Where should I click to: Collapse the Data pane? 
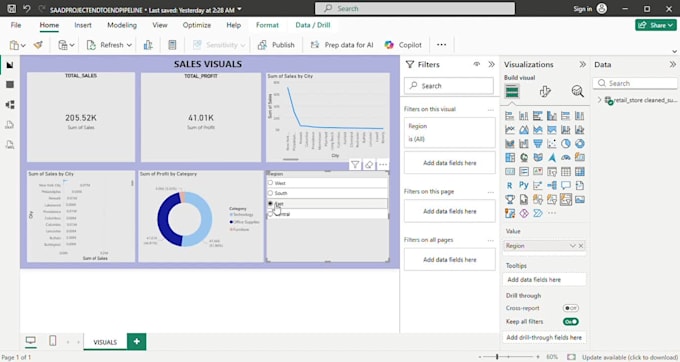coord(673,64)
